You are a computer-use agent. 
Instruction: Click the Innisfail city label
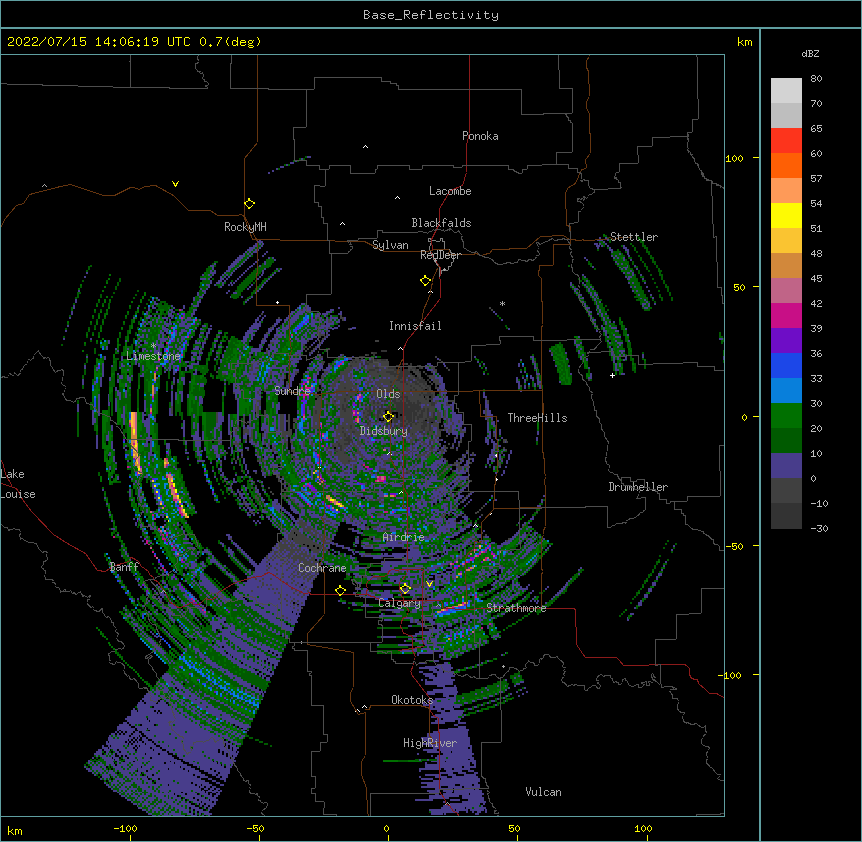coord(415,326)
